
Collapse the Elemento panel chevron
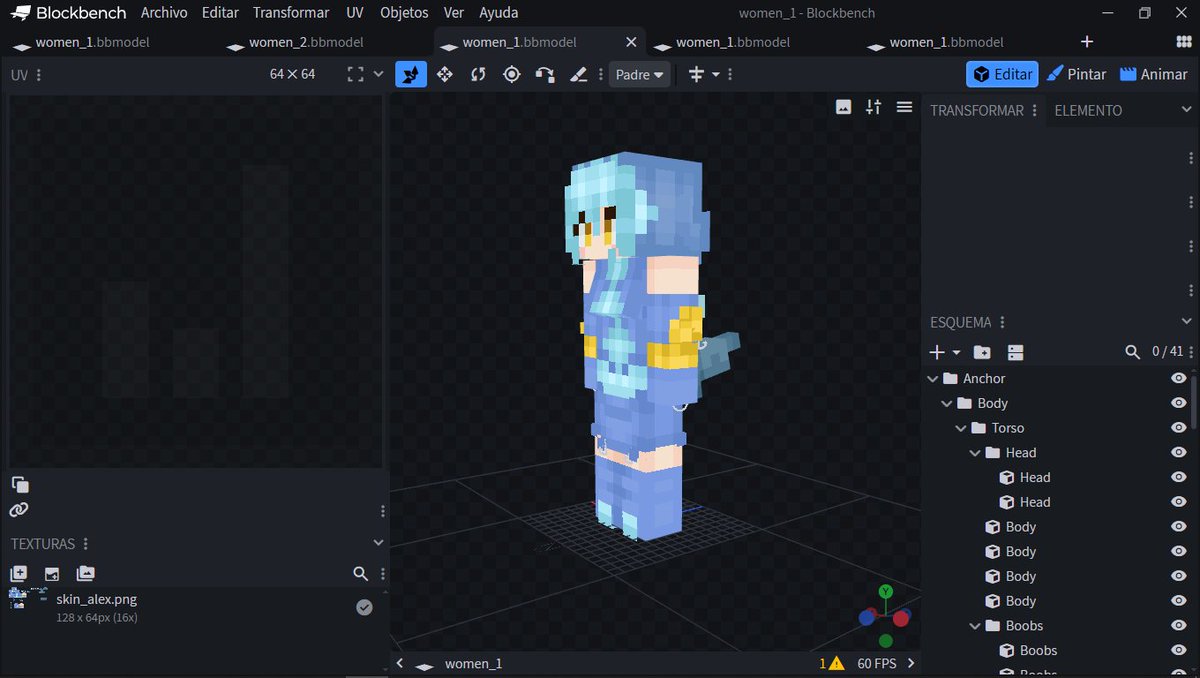pyautogui.click(x=1187, y=110)
